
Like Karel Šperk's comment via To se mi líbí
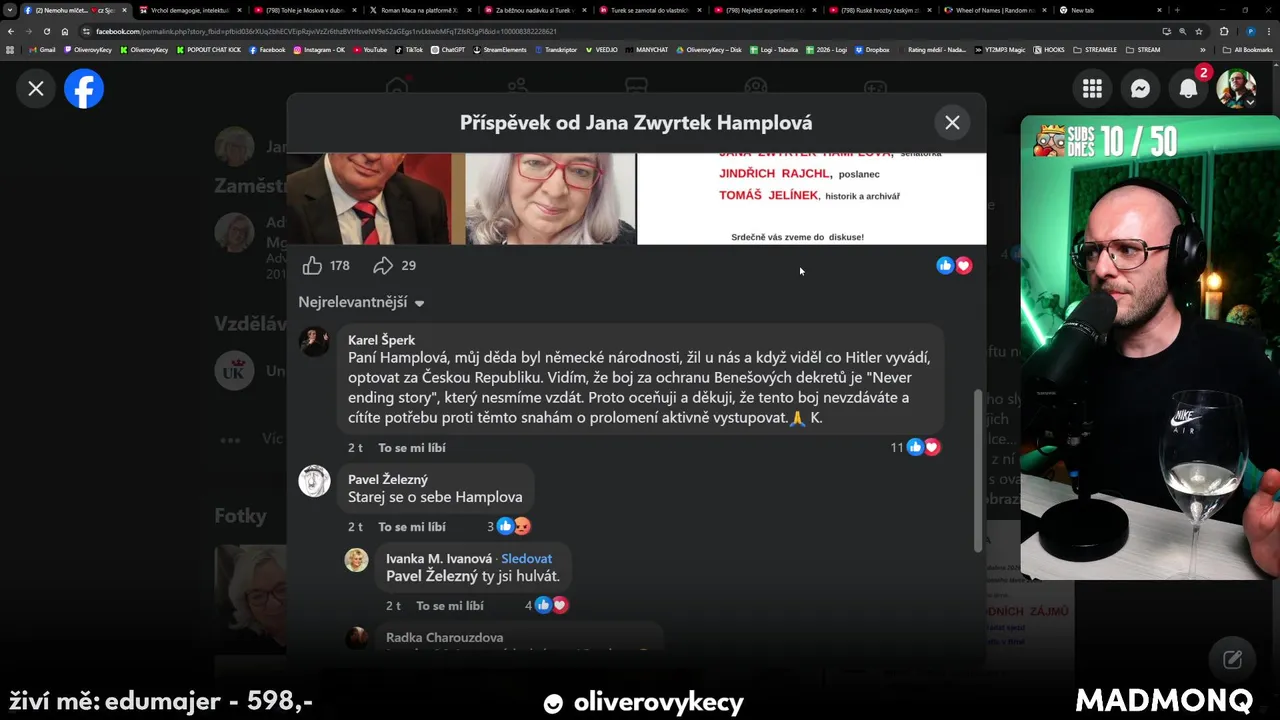pyautogui.click(x=412, y=447)
